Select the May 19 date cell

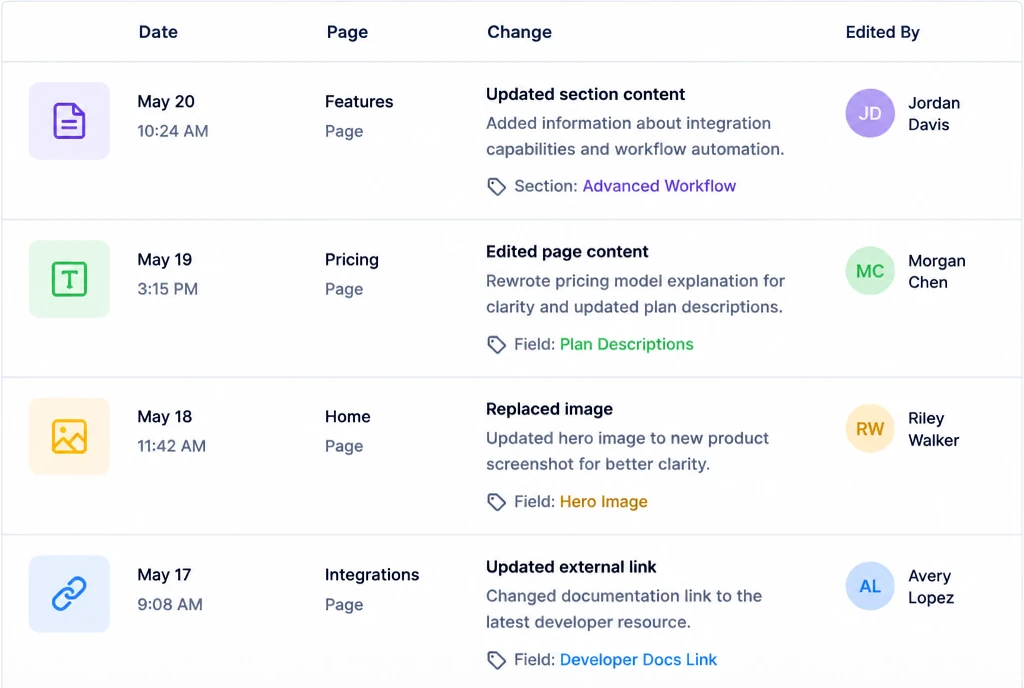tap(165, 260)
